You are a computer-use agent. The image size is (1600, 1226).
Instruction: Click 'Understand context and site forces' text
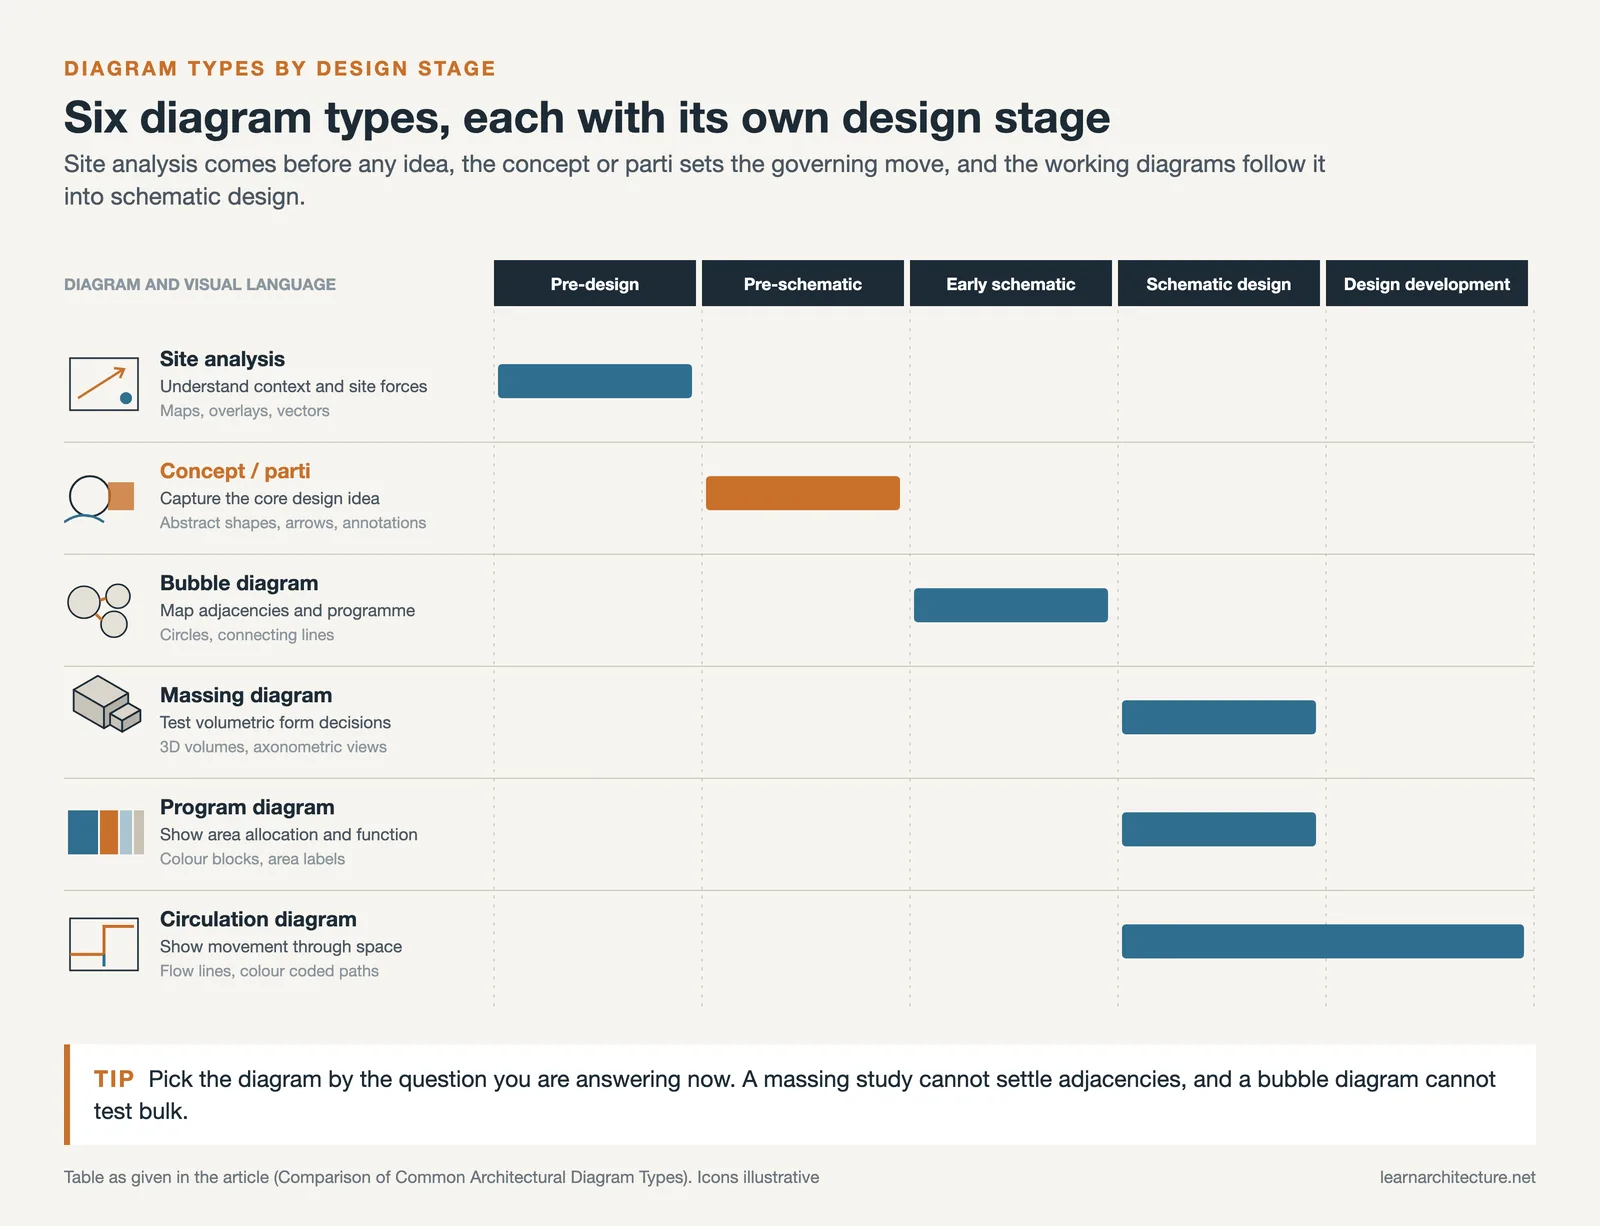click(x=293, y=386)
